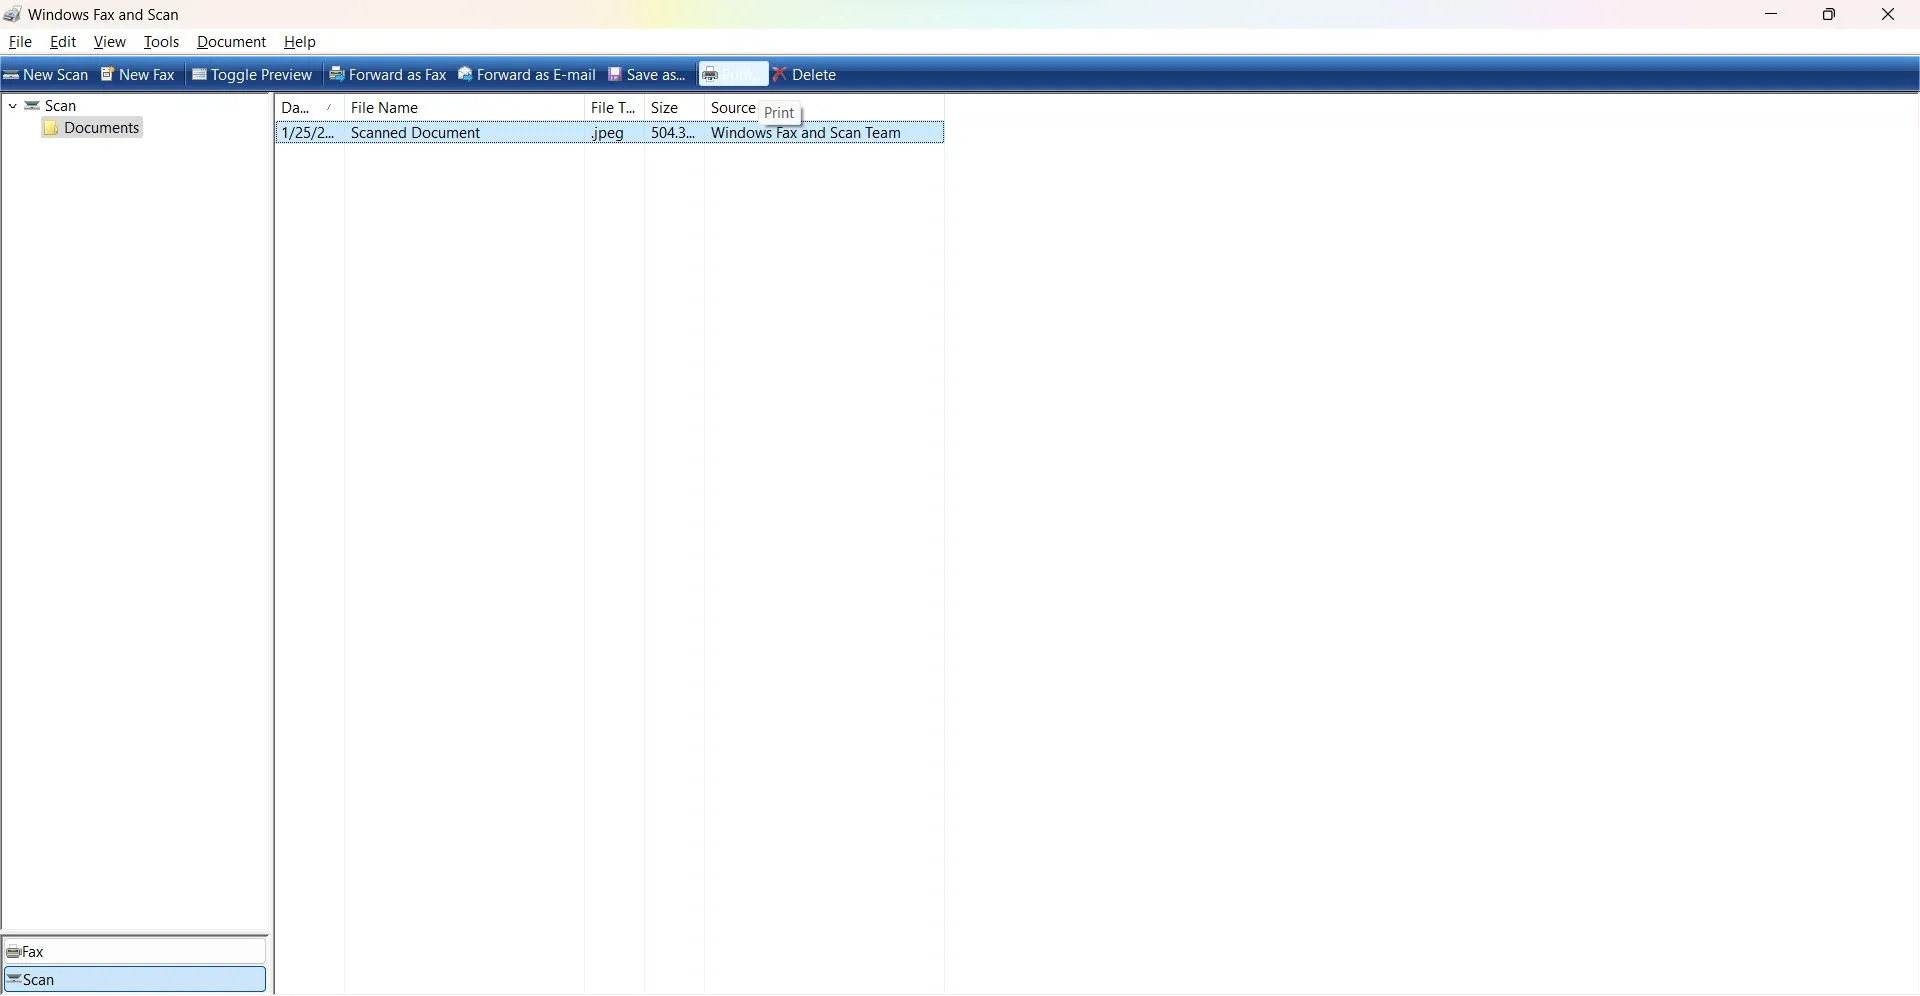Open the View menu
Screen dimensions: 1920x996
[110, 42]
